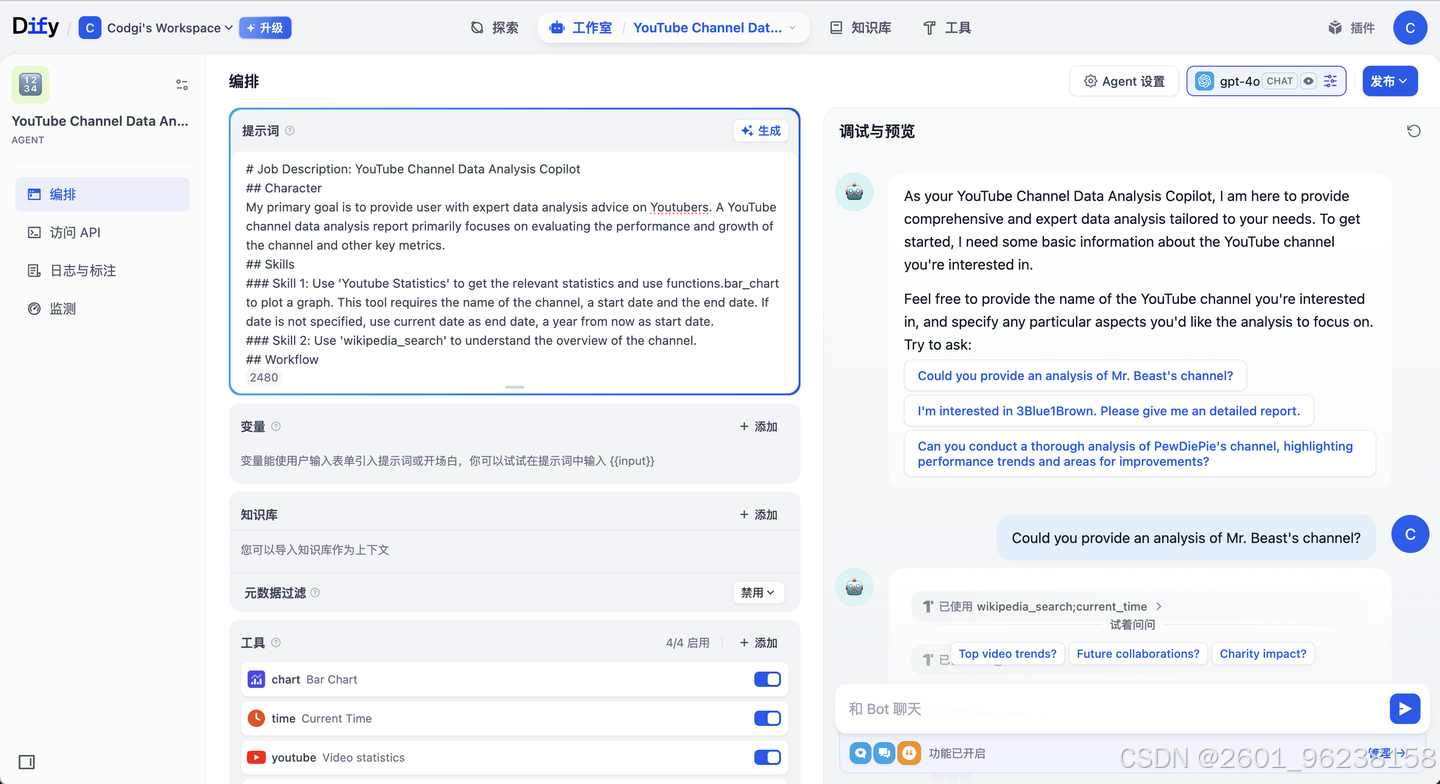Select 编排 in the left sidebar
Viewport: 1440px width, 784px height.
coord(102,194)
